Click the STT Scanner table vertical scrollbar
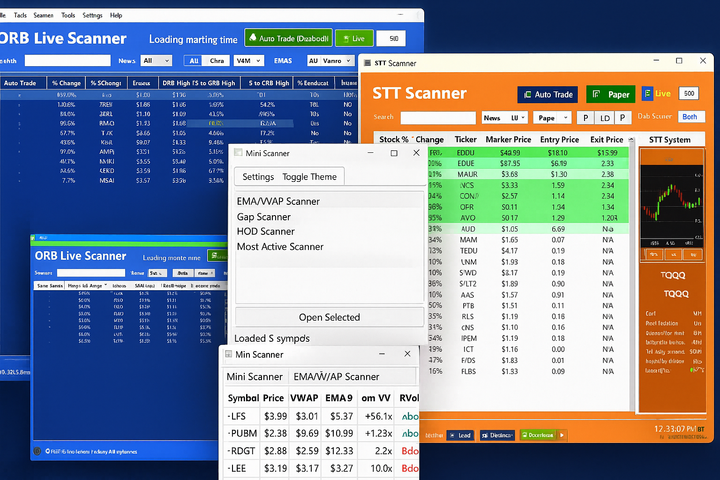This screenshot has width=720, height=480. (632, 276)
